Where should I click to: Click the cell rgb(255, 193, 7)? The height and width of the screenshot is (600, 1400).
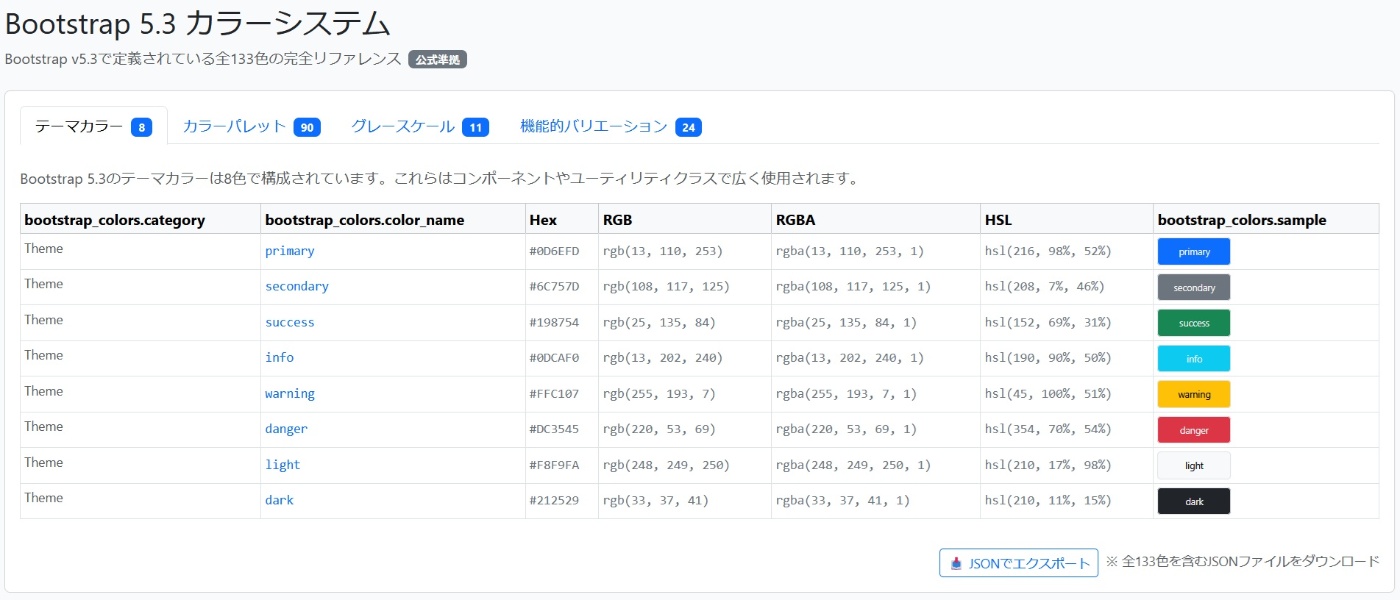pyautogui.click(x=685, y=394)
